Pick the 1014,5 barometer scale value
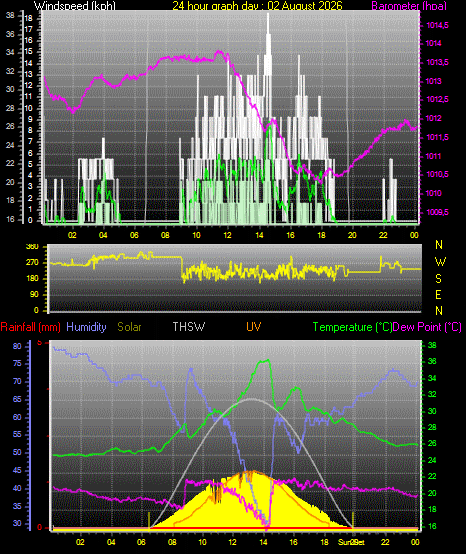 point(437,25)
